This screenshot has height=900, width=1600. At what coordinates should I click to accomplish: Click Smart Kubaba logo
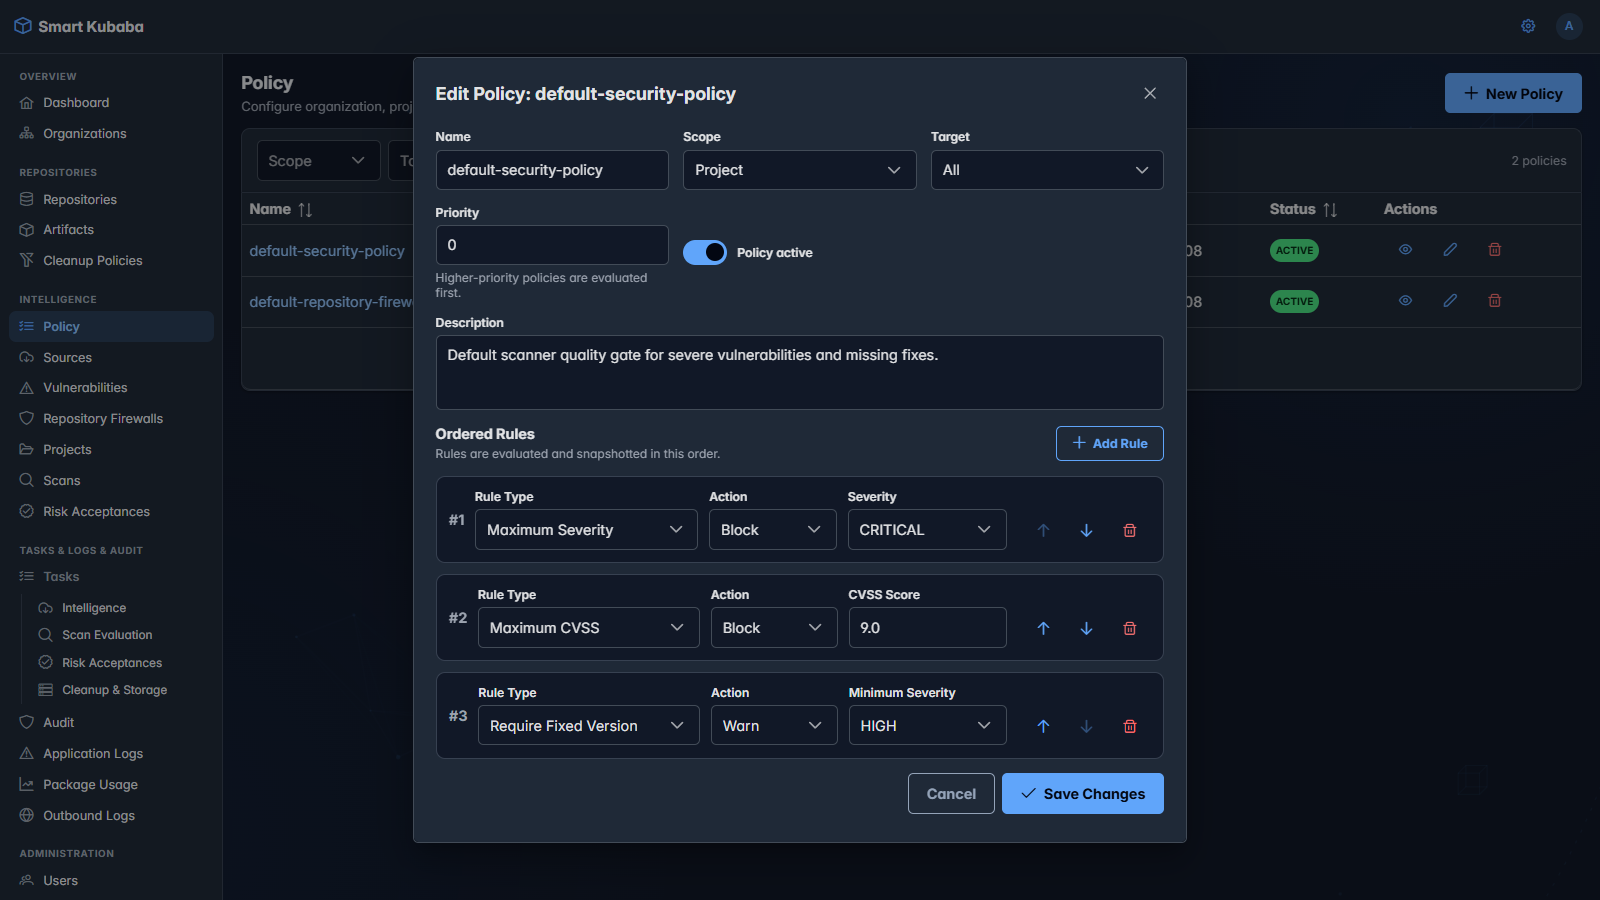79,26
